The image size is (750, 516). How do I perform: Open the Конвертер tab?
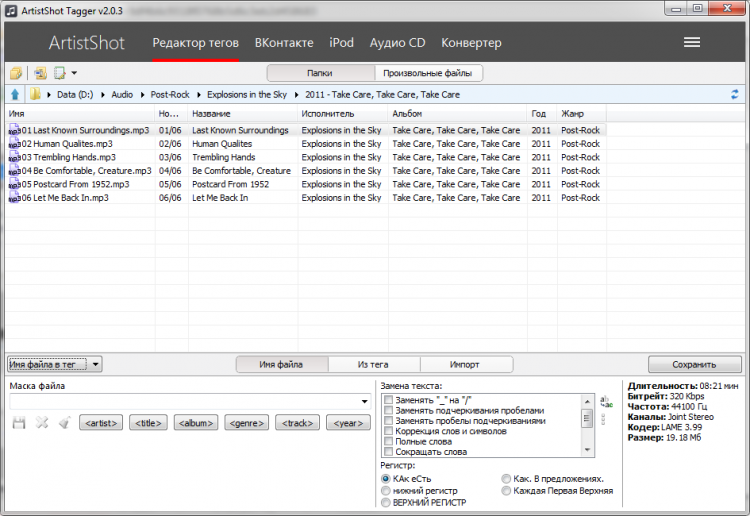[x=471, y=43]
